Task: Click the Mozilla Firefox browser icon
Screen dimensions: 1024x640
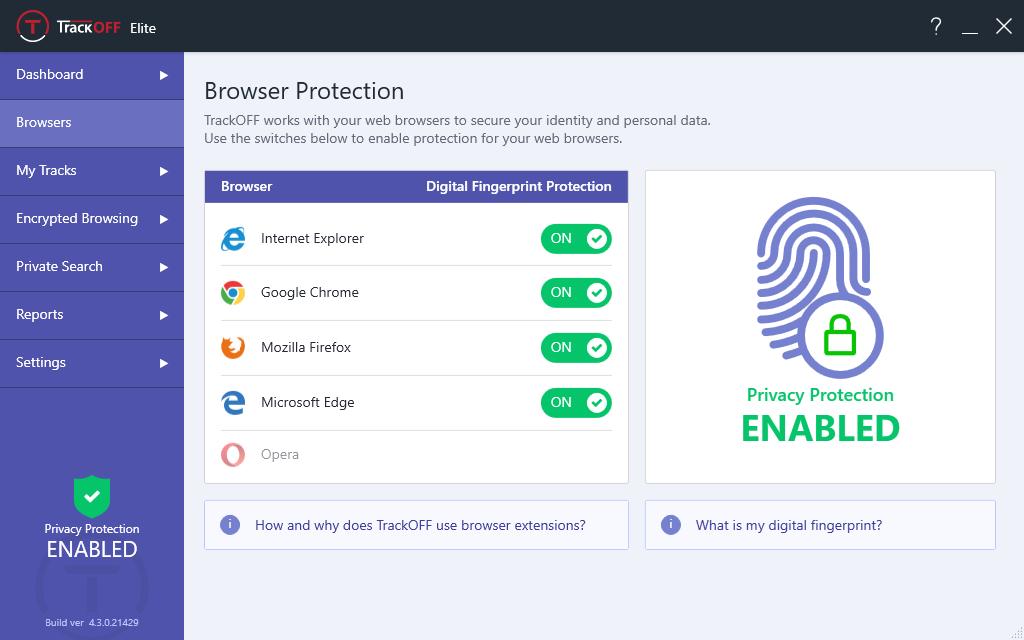Action: [x=233, y=348]
